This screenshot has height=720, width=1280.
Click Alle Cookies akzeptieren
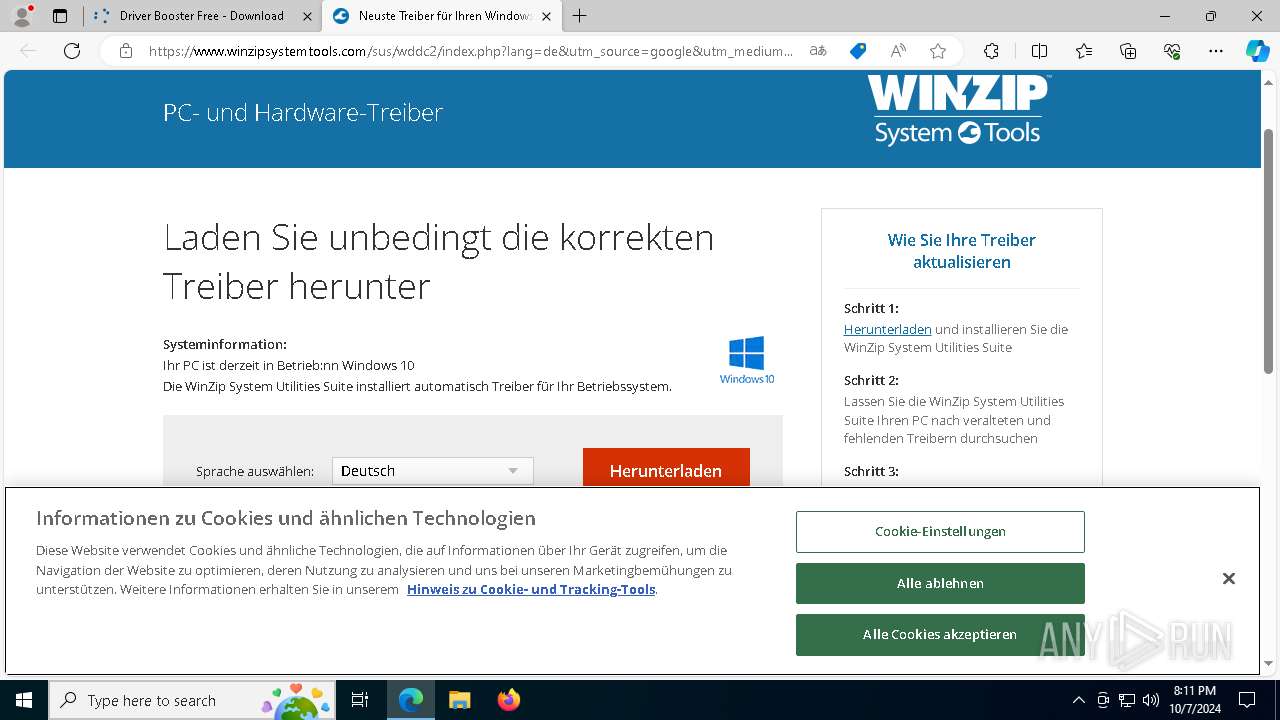tap(940, 634)
